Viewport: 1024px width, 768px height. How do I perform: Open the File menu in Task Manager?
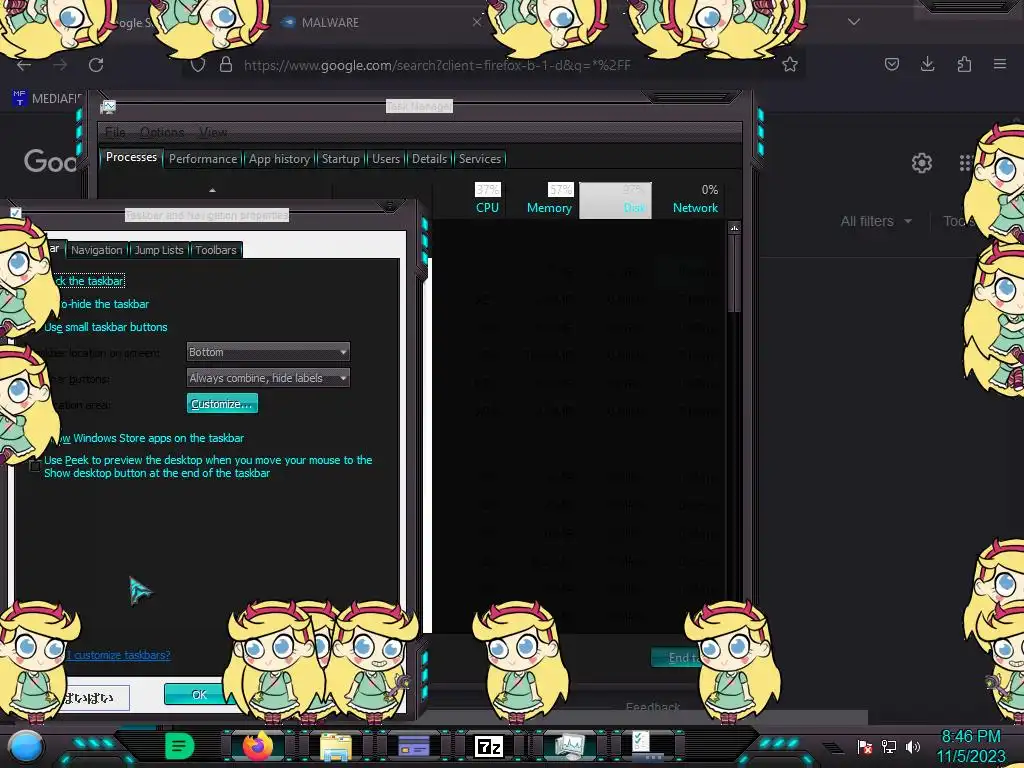tap(116, 132)
